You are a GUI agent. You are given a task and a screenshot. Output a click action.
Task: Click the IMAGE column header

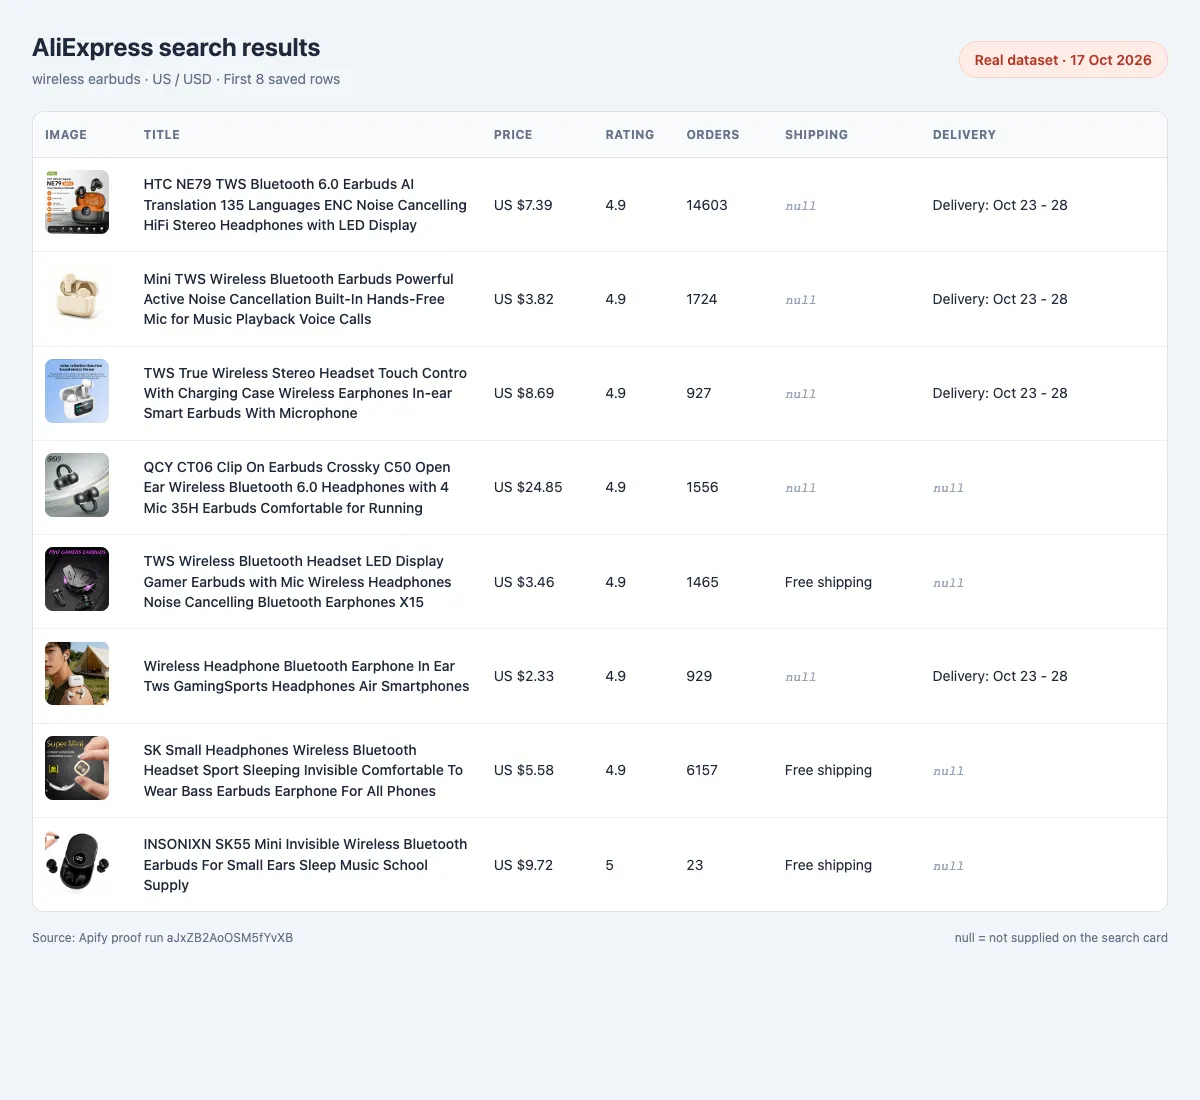pos(66,135)
